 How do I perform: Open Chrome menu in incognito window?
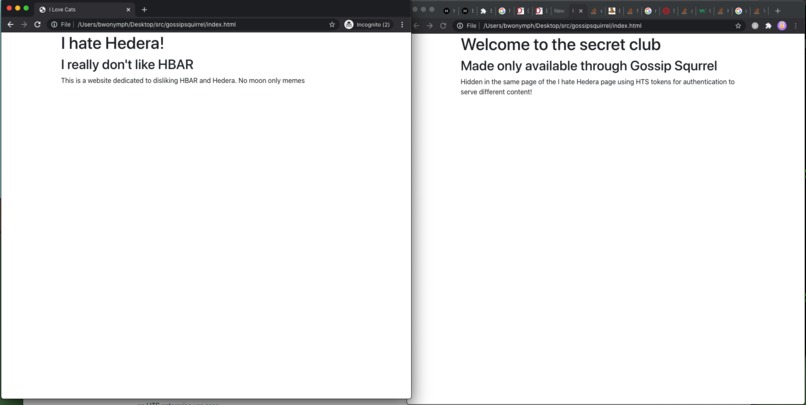402,24
